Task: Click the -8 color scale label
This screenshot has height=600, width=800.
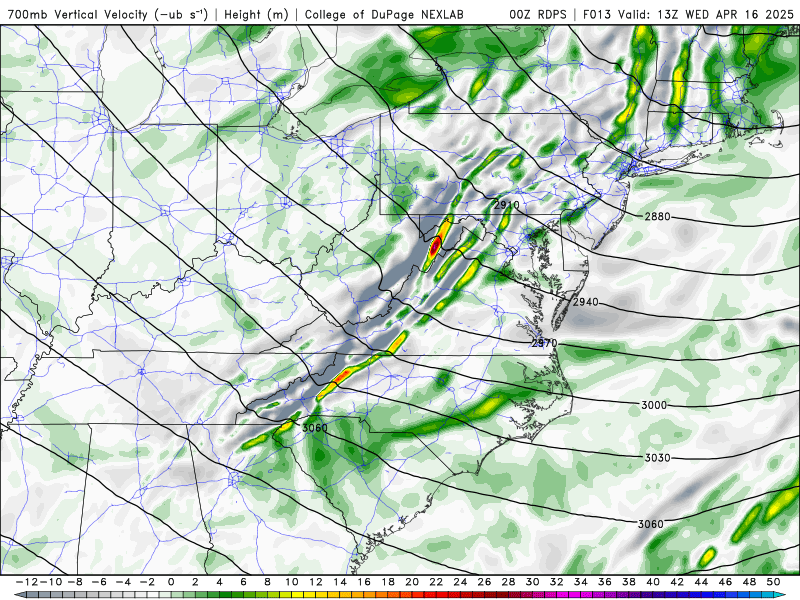Action: (75, 582)
